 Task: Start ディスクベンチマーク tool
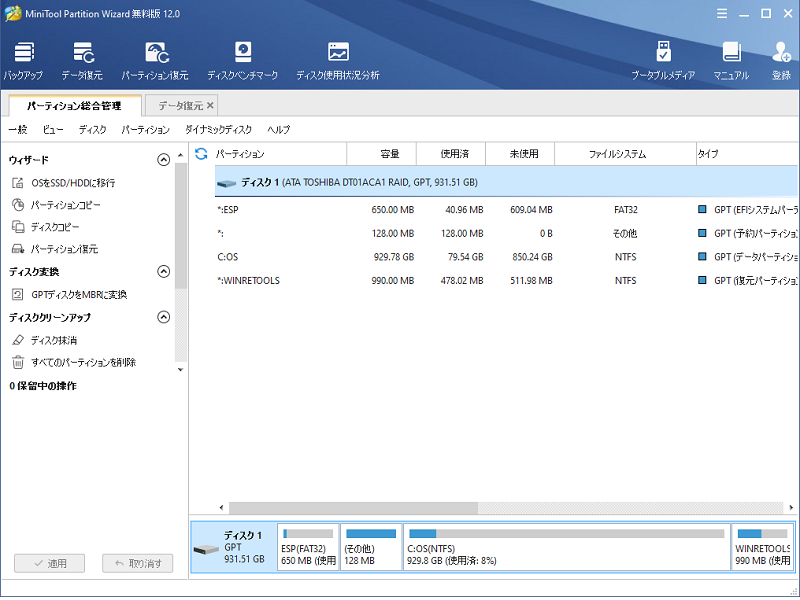coord(243,61)
